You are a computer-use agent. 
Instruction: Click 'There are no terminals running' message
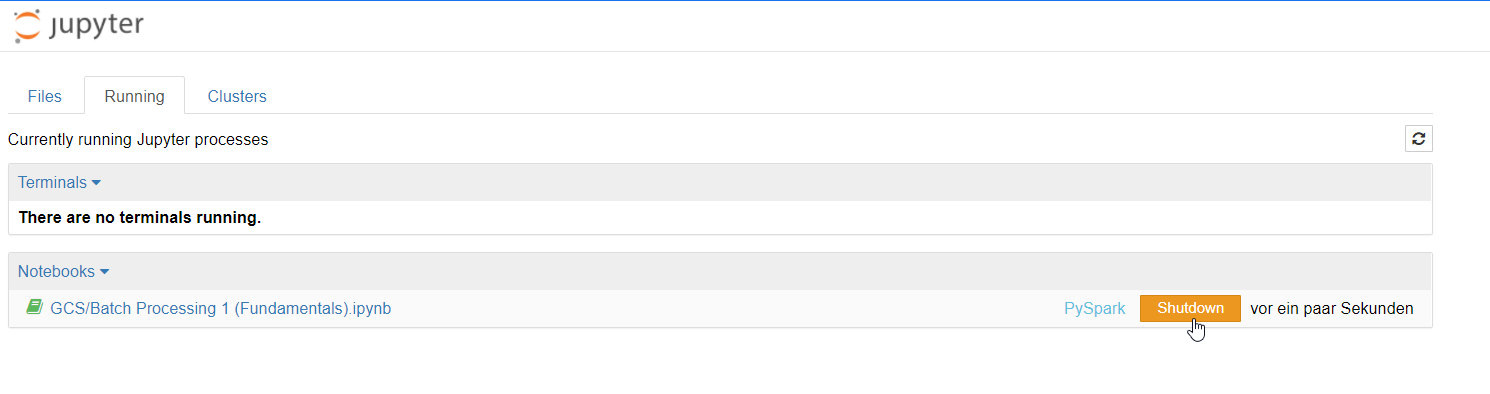(x=140, y=217)
